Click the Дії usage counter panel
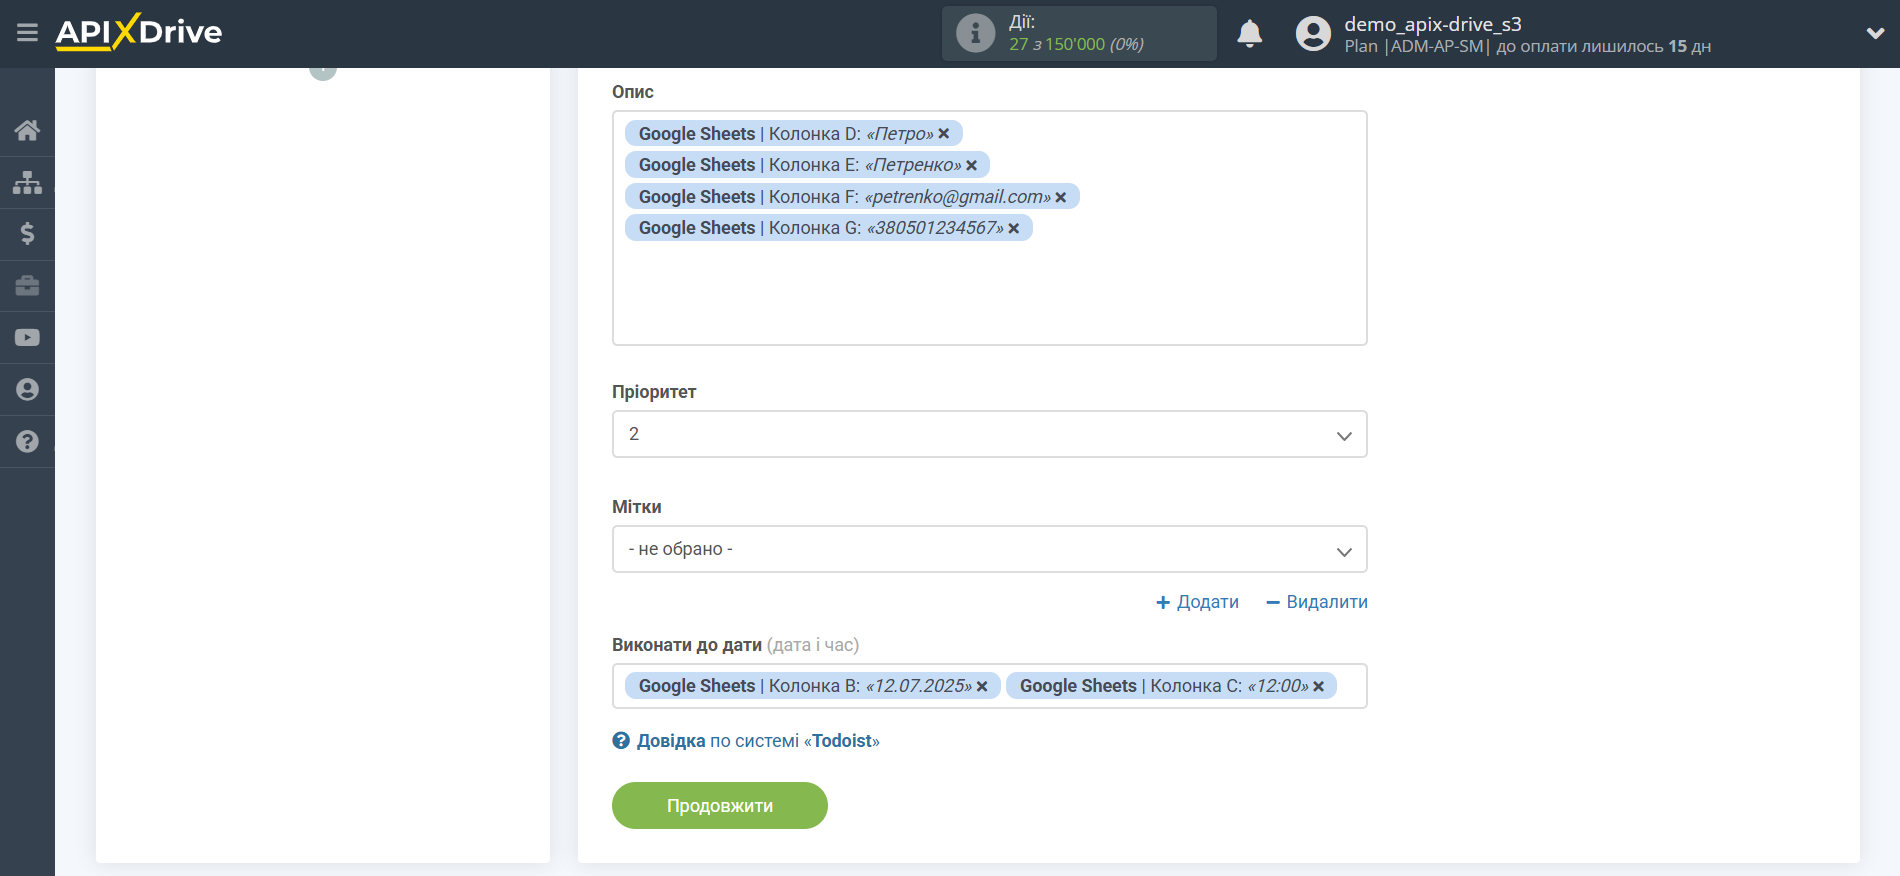 click(x=1079, y=33)
